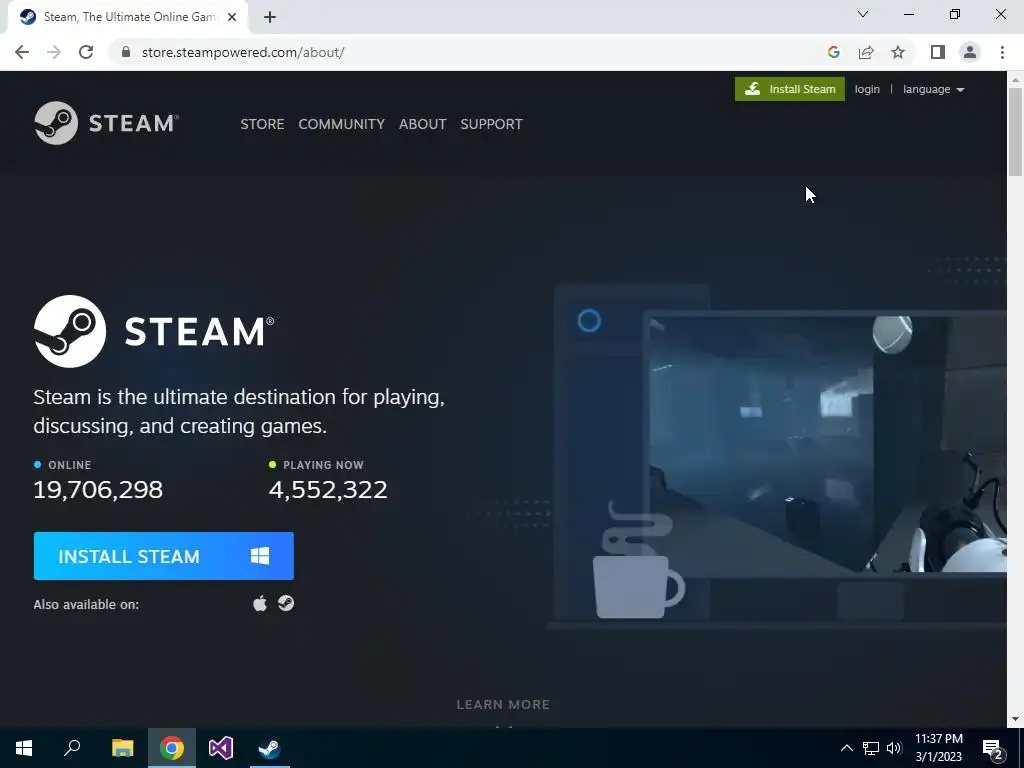Click the Portal game preview image
Image resolution: width=1024 pixels, height=768 pixels.
827,444
